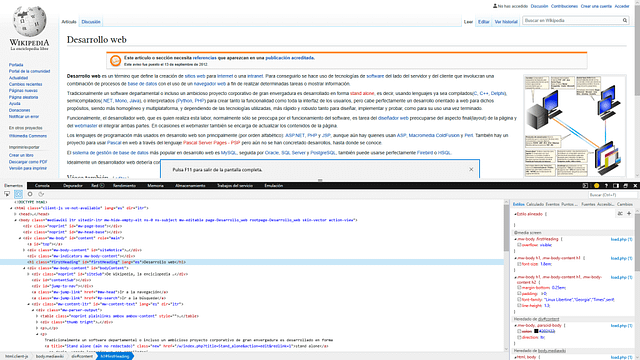Expand the siteNotice div node
The height and width of the screenshot is (360, 640).
click(x=24, y=250)
